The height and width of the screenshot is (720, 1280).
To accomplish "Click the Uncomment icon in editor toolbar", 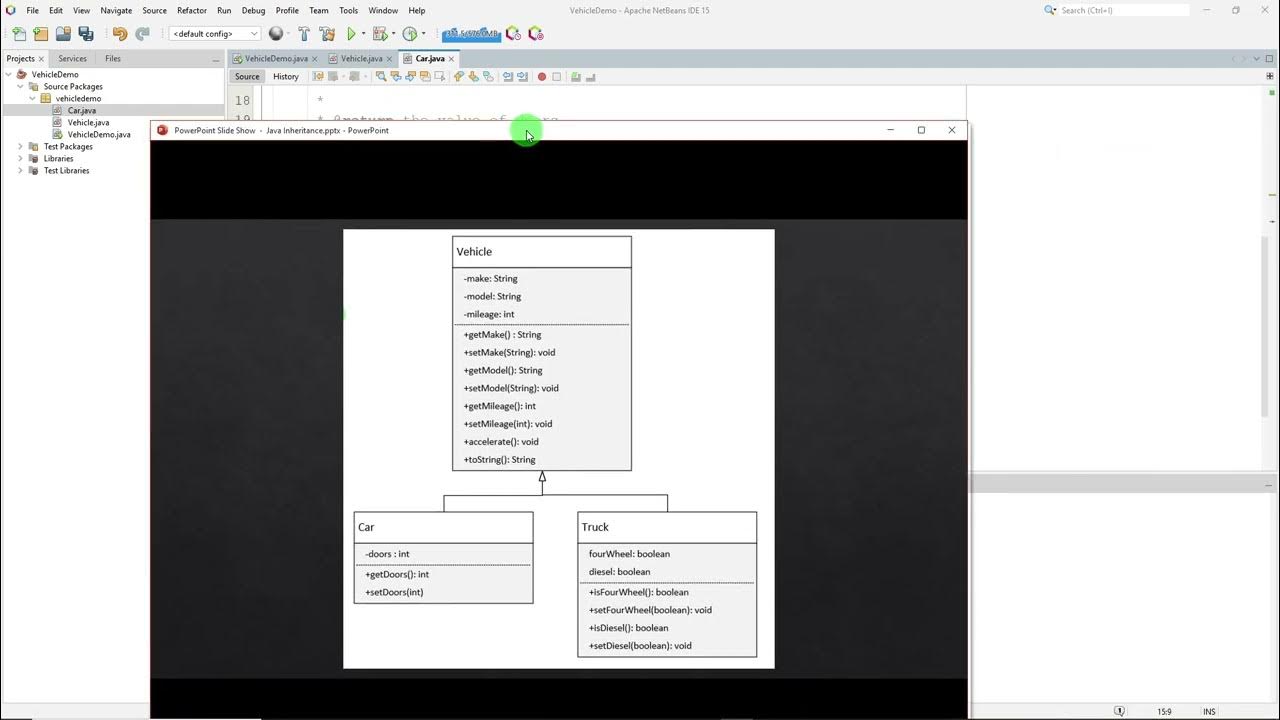I will [591, 76].
